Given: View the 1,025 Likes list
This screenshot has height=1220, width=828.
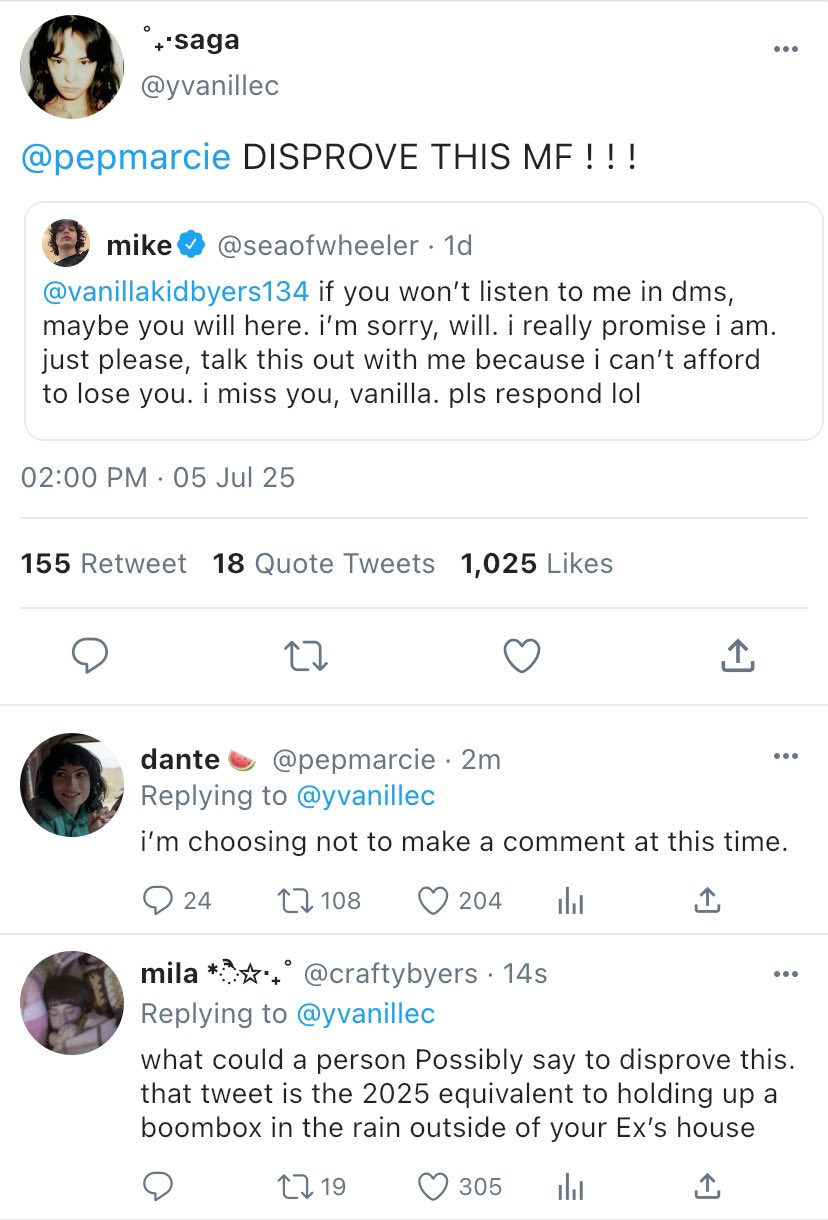Looking at the screenshot, I should pyautogui.click(x=536, y=564).
